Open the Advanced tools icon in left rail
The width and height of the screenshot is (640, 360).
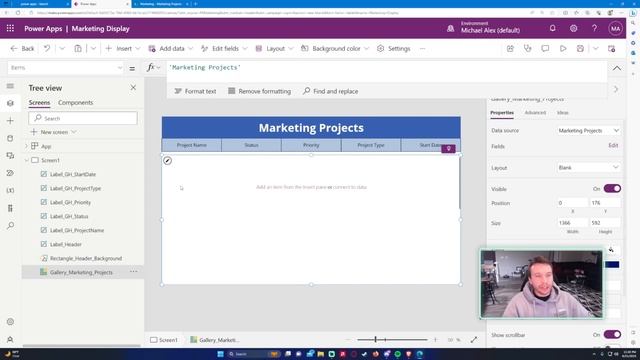[10, 208]
